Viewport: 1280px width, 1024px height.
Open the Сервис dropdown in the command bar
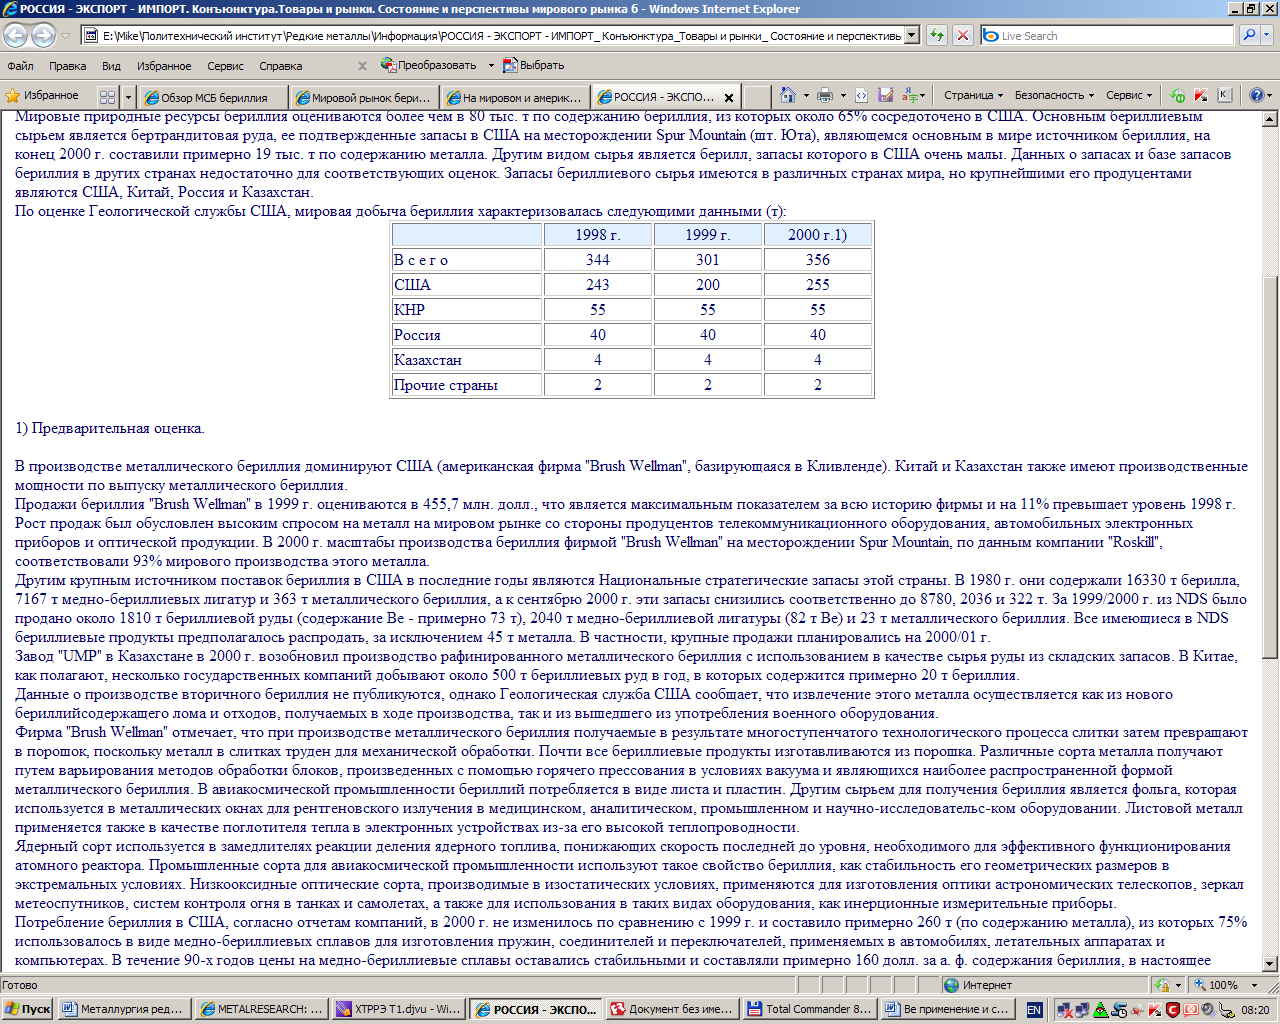pos(1129,96)
